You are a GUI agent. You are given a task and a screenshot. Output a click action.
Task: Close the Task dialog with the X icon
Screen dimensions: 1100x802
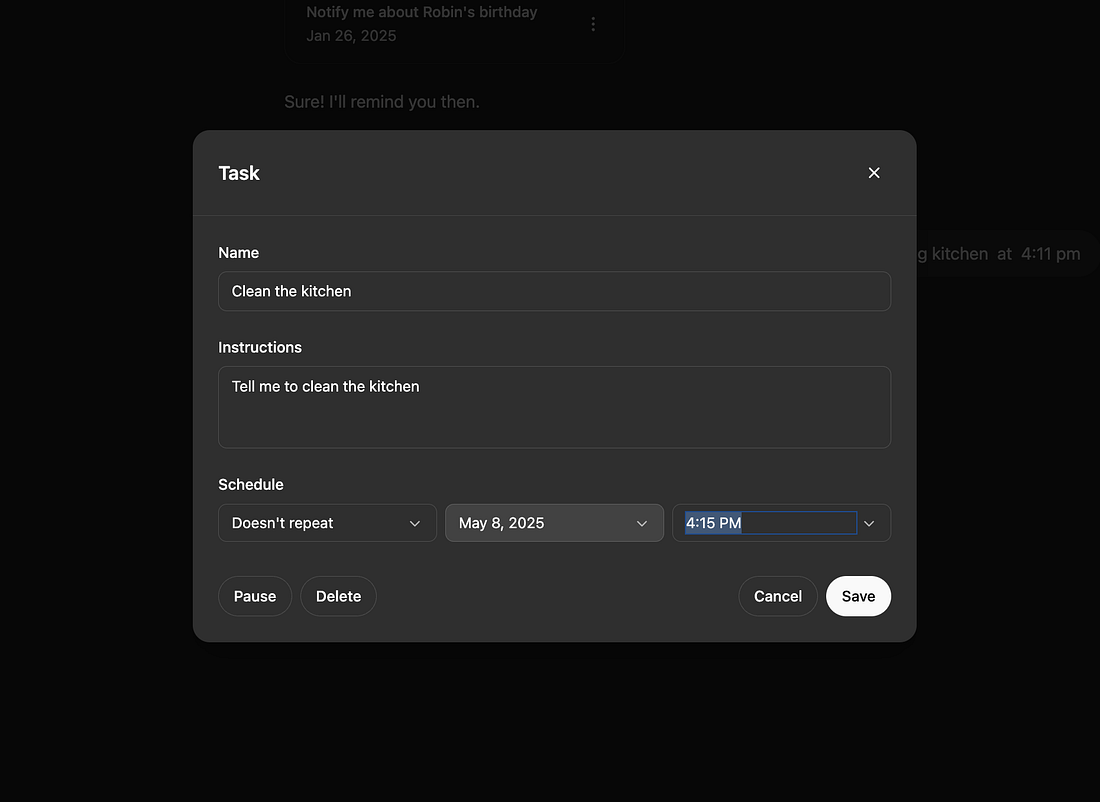[874, 173]
